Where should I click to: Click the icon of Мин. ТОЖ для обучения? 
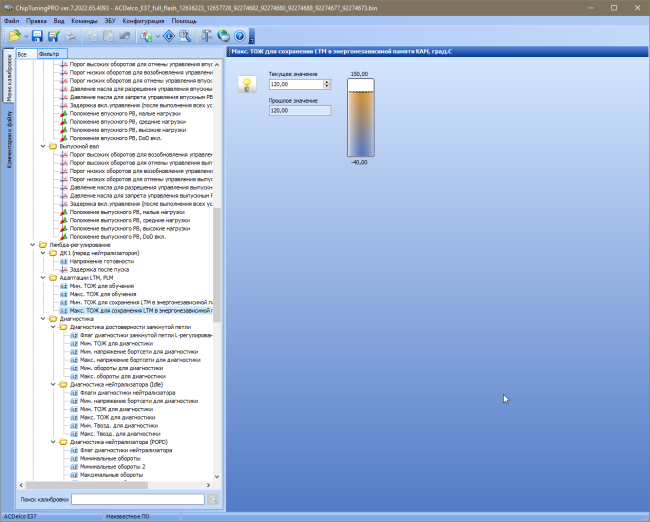(x=63, y=286)
